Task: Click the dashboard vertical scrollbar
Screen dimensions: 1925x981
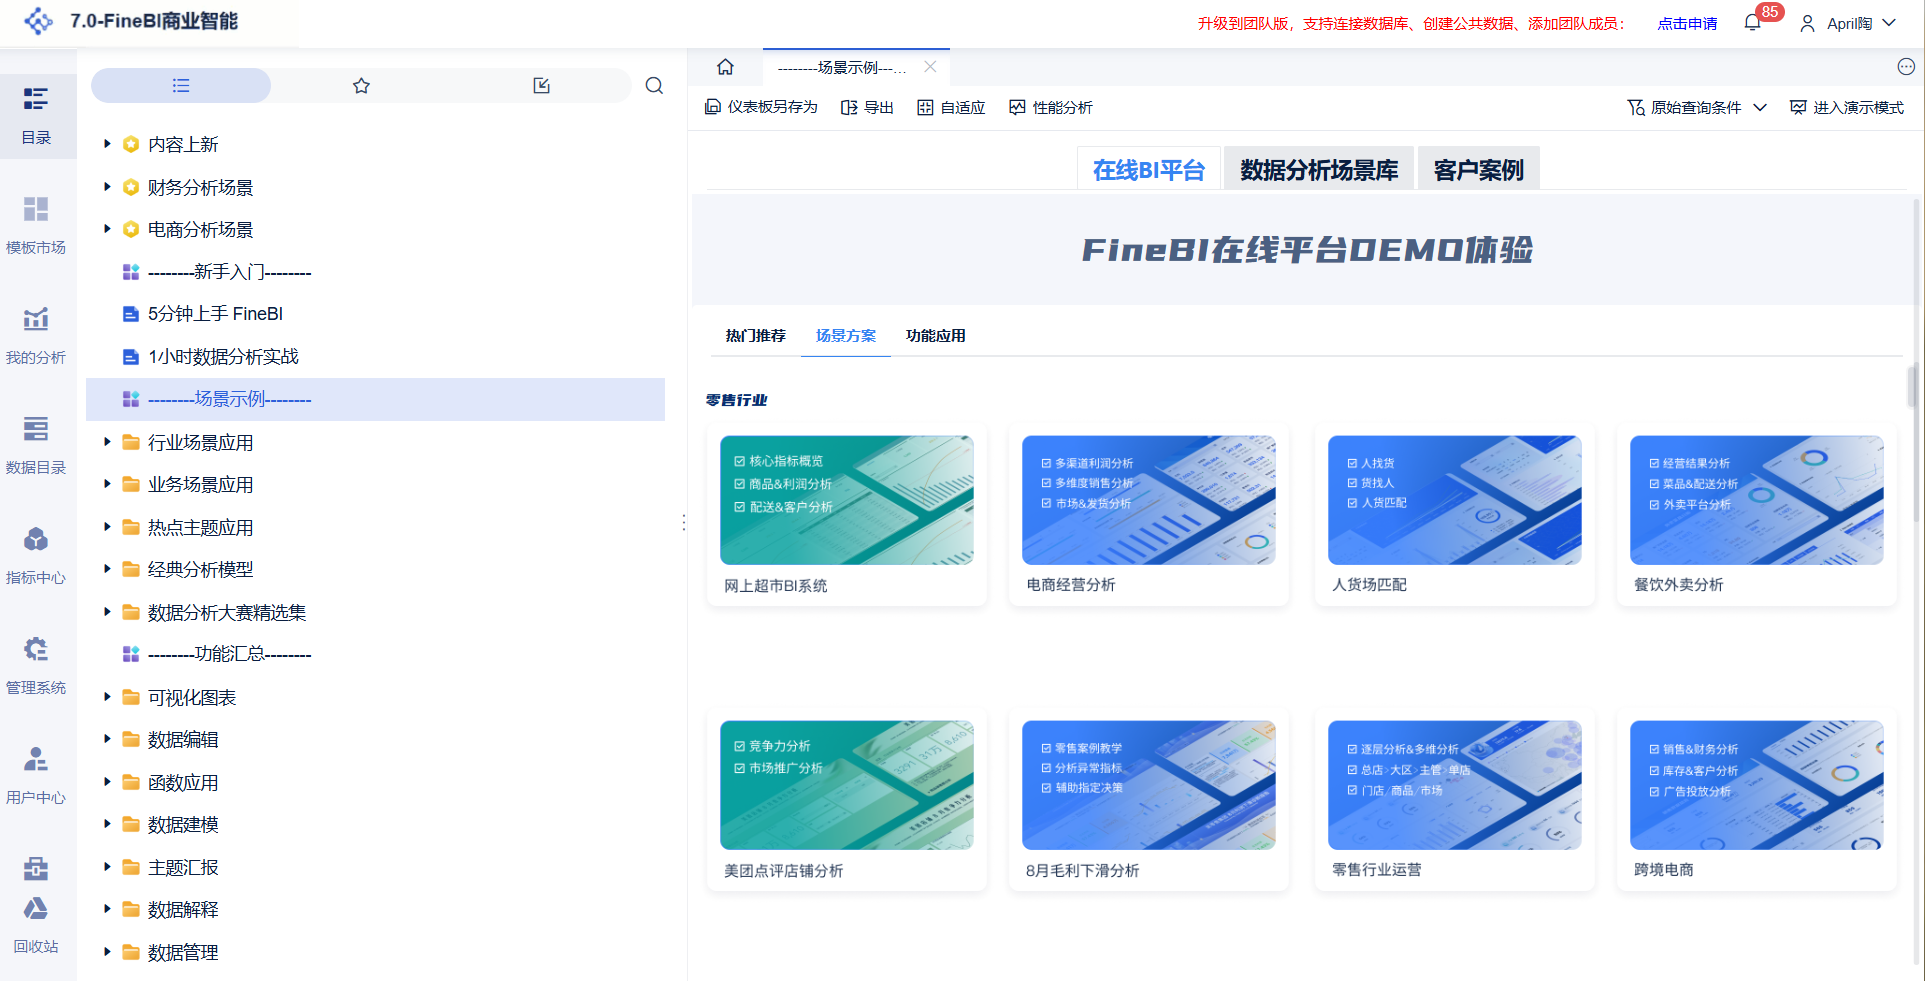Action: 1913,386
